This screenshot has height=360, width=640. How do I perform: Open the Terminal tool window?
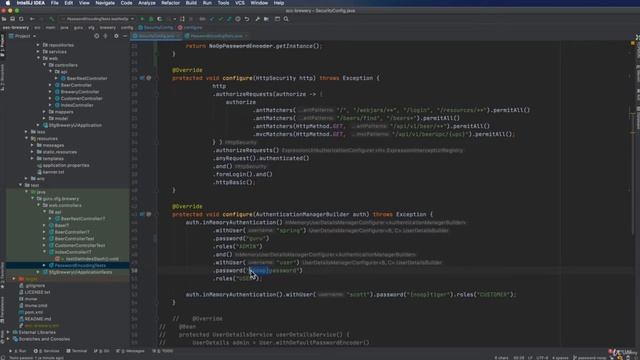click(x=76, y=351)
